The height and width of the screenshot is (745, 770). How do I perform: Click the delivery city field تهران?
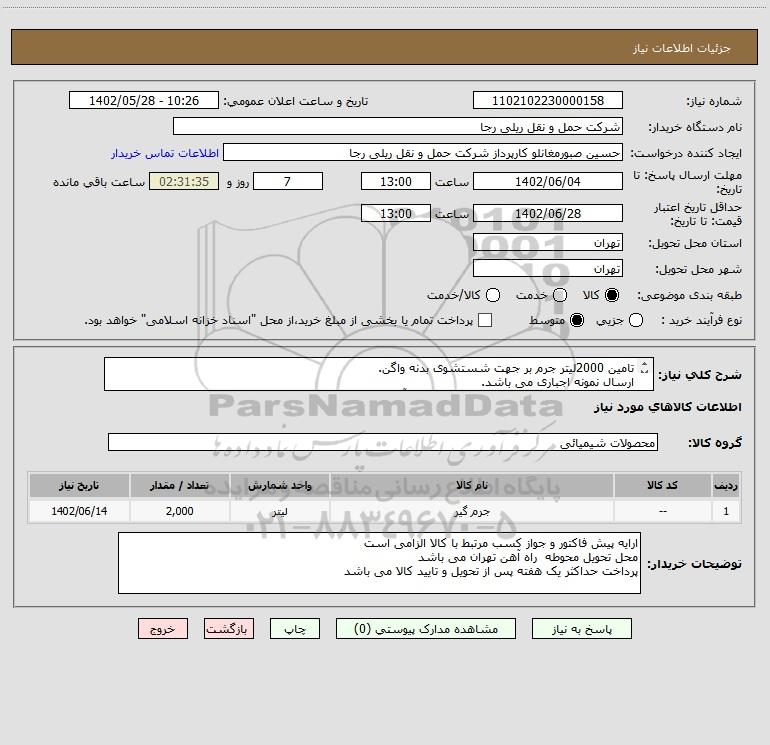tap(548, 269)
